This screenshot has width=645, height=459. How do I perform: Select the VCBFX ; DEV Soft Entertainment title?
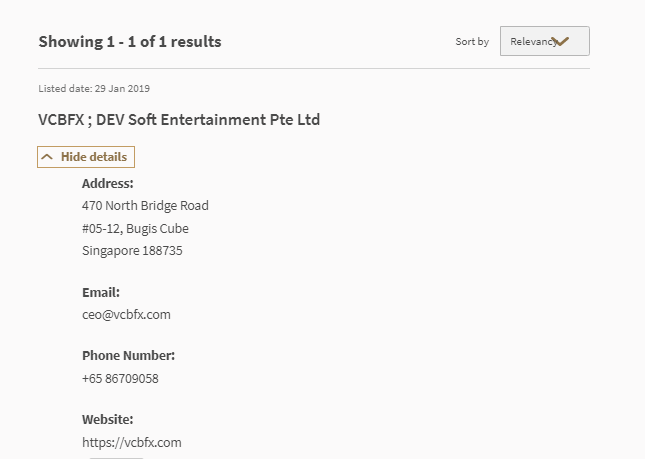tap(179, 120)
